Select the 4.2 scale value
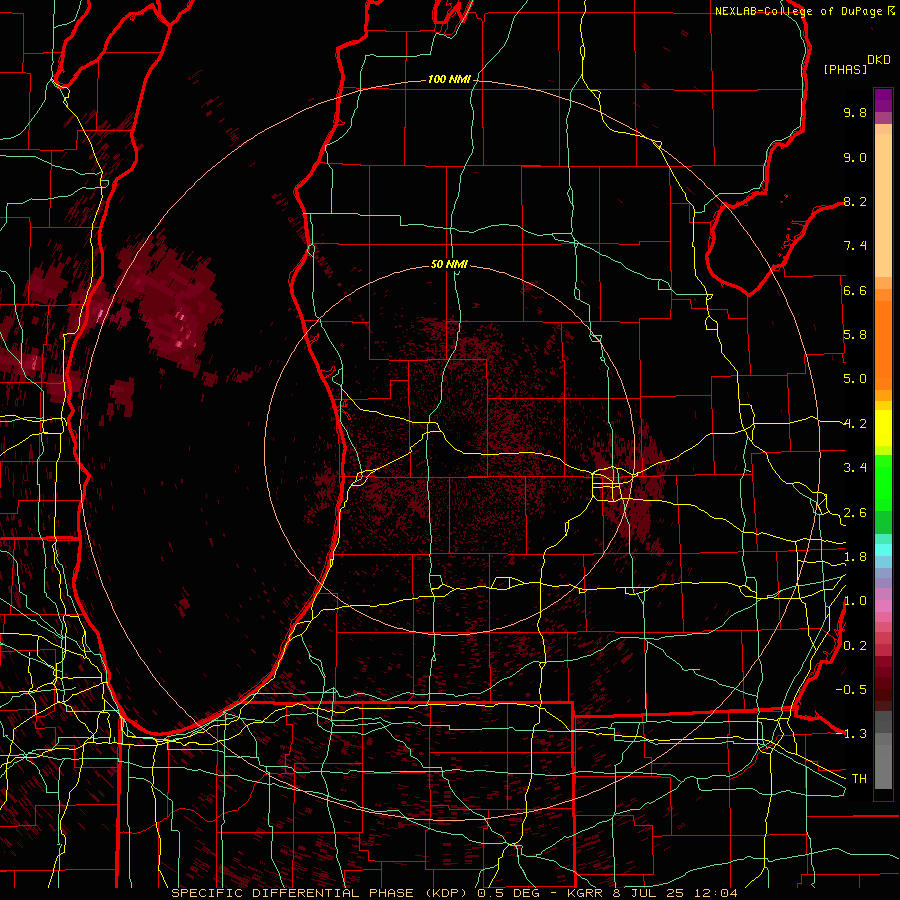Screen dimensions: 900x900 855,424
